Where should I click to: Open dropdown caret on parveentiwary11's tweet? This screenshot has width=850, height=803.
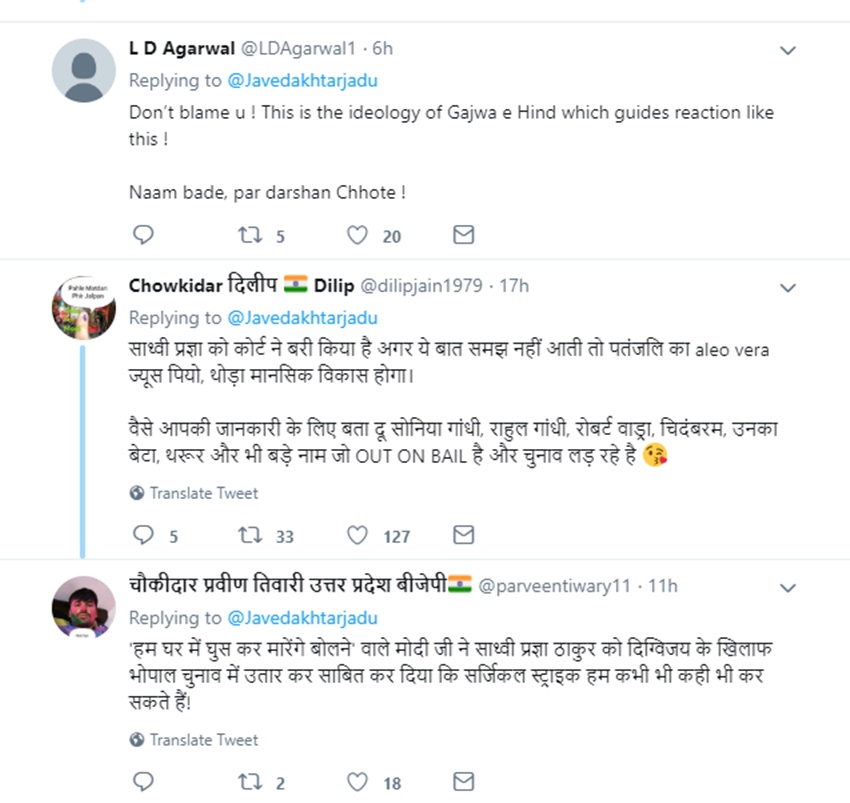point(788,587)
